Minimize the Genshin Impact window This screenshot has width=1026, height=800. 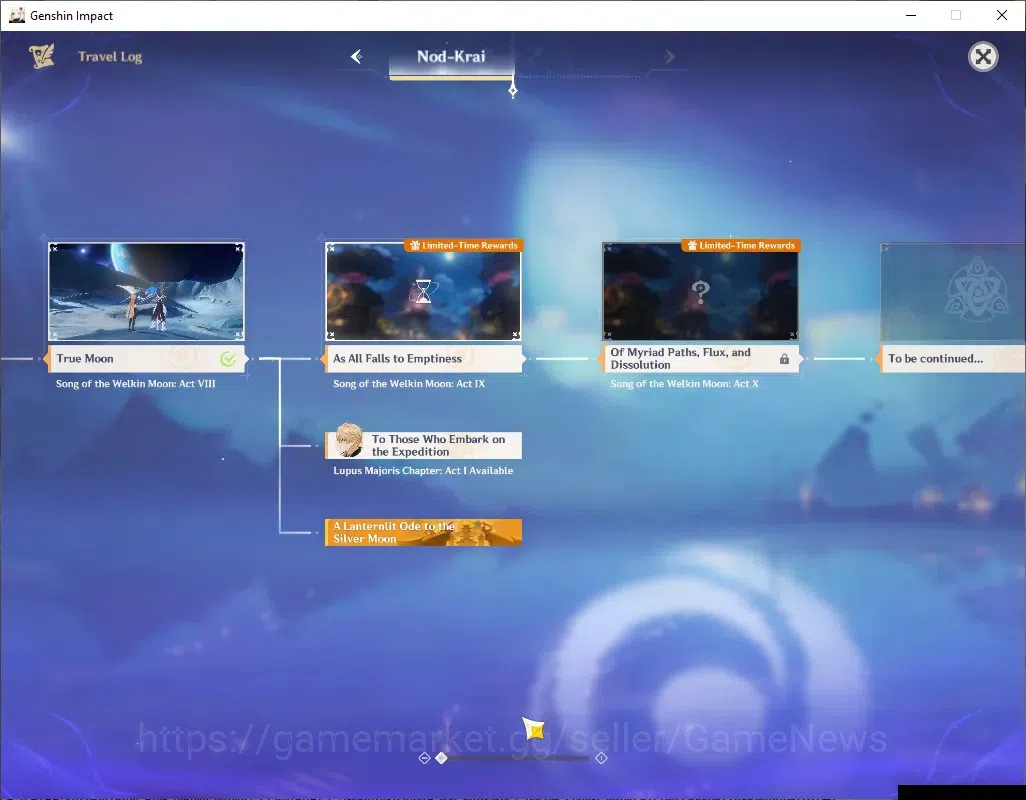(x=910, y=15)
